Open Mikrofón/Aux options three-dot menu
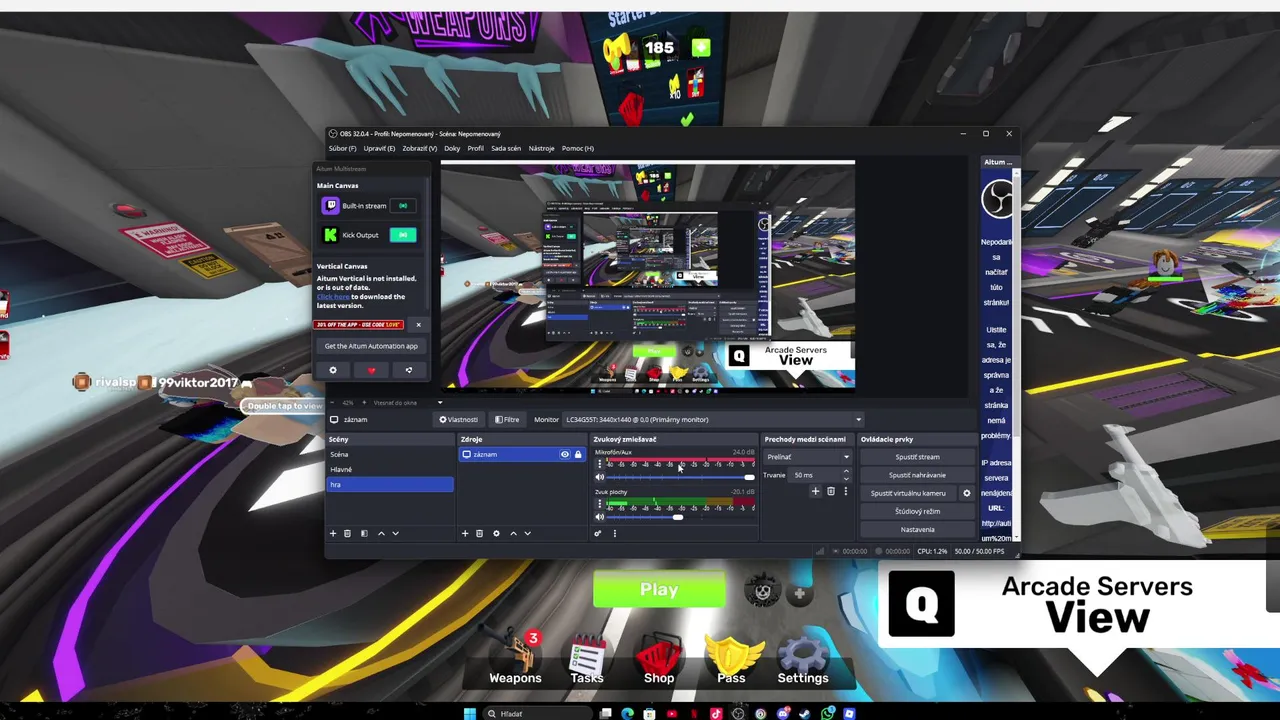This screenshot has height=720, width=1280. (599, 464)
